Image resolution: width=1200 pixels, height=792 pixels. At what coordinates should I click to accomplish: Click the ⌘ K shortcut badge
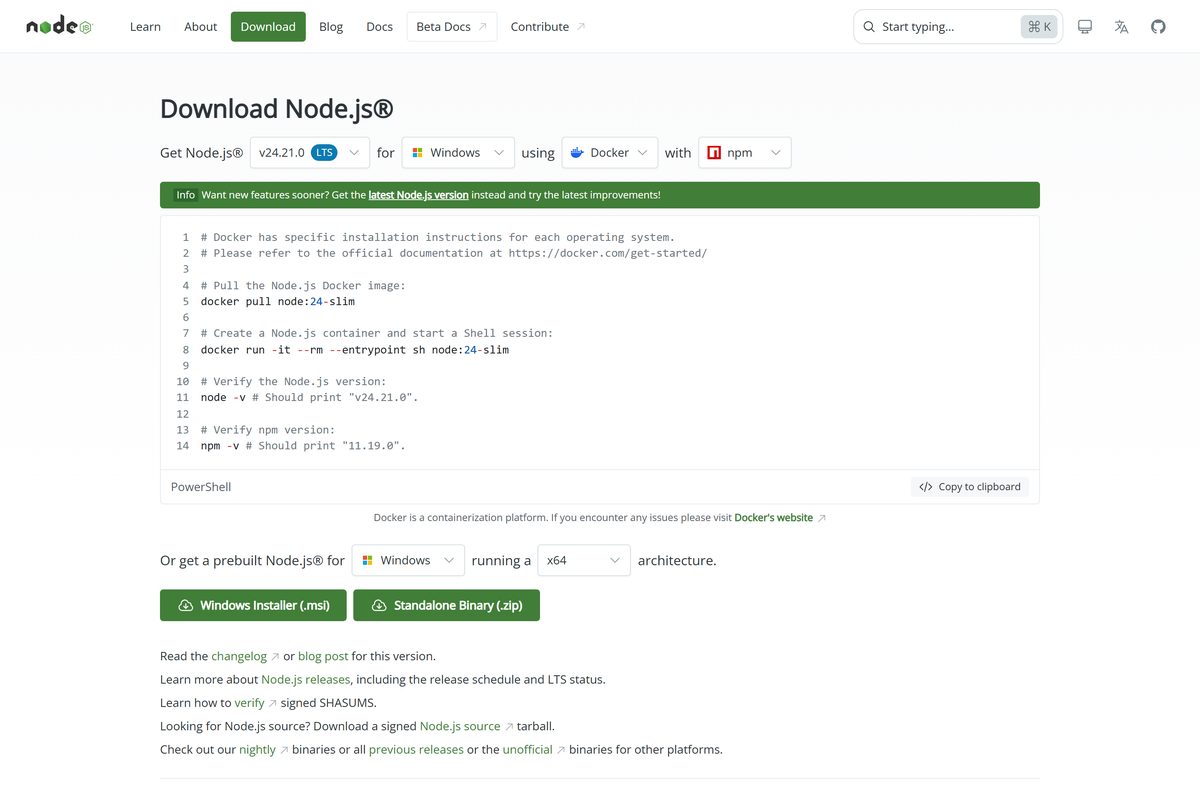tap(1039, 27)
